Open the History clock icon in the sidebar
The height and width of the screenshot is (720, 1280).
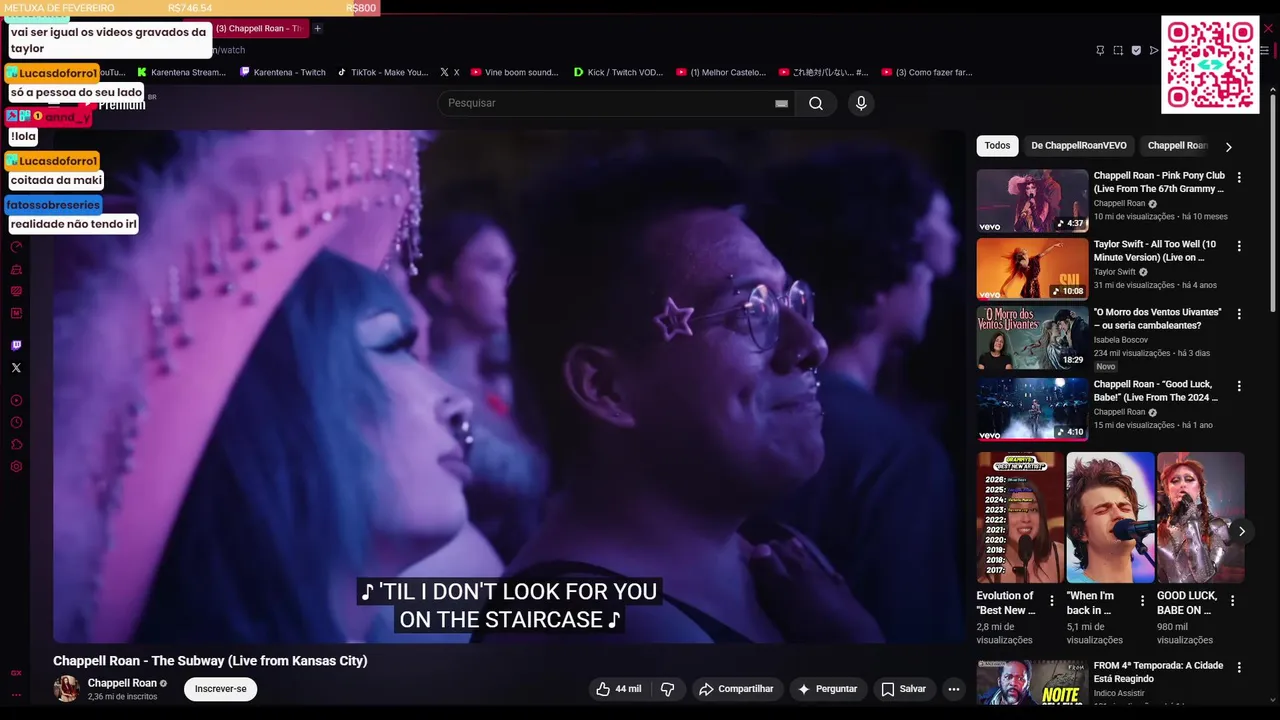coord(16,422)
